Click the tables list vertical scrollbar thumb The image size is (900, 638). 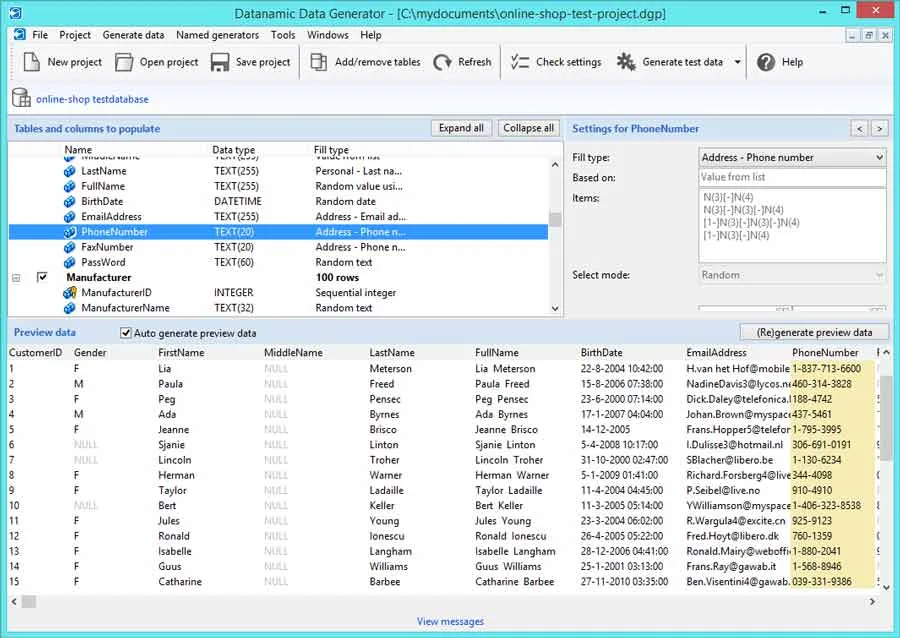554,219
